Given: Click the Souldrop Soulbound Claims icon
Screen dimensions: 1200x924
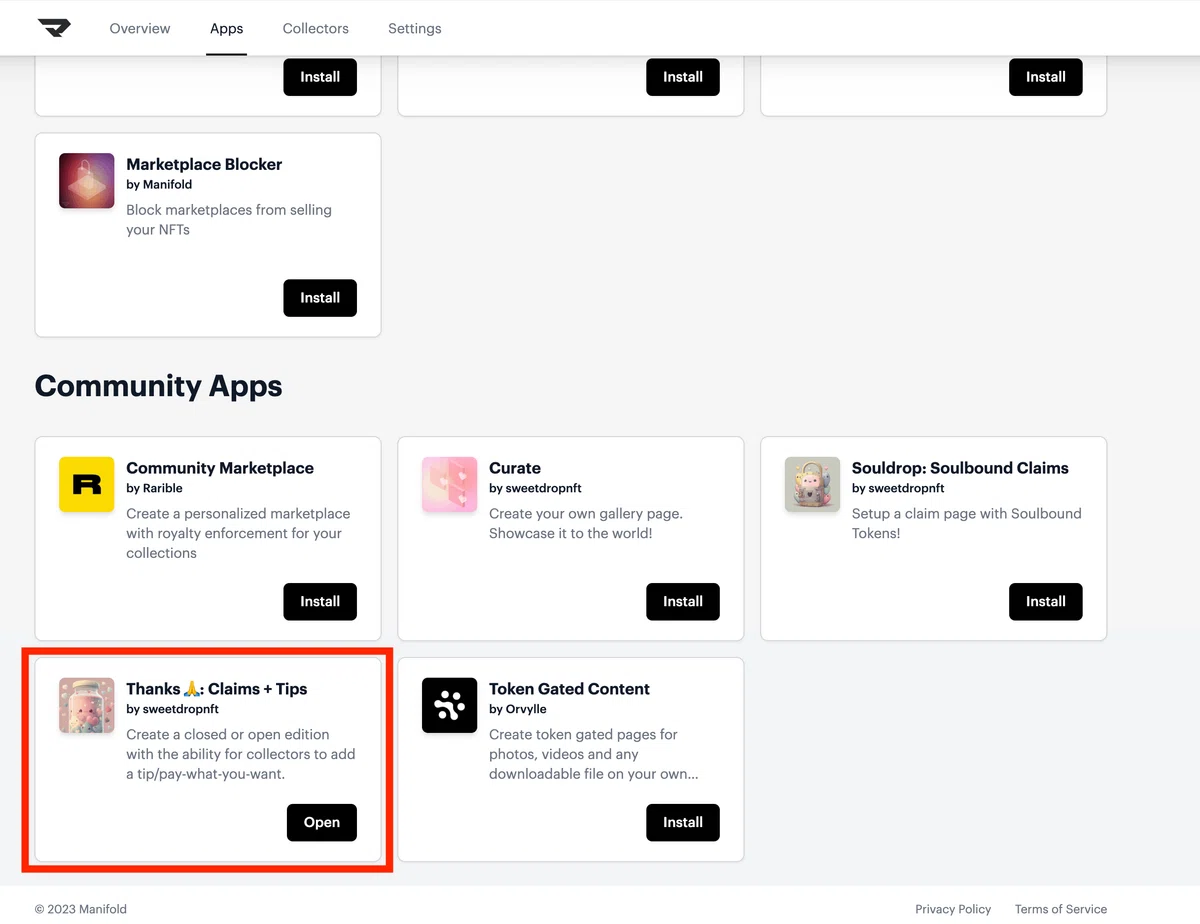Looking at the screenshot, I should click(x=813, y=485).
